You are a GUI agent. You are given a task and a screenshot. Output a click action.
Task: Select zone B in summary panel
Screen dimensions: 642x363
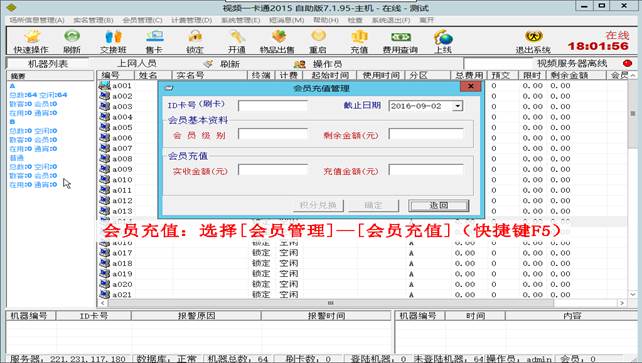click(x=12, y=122)
